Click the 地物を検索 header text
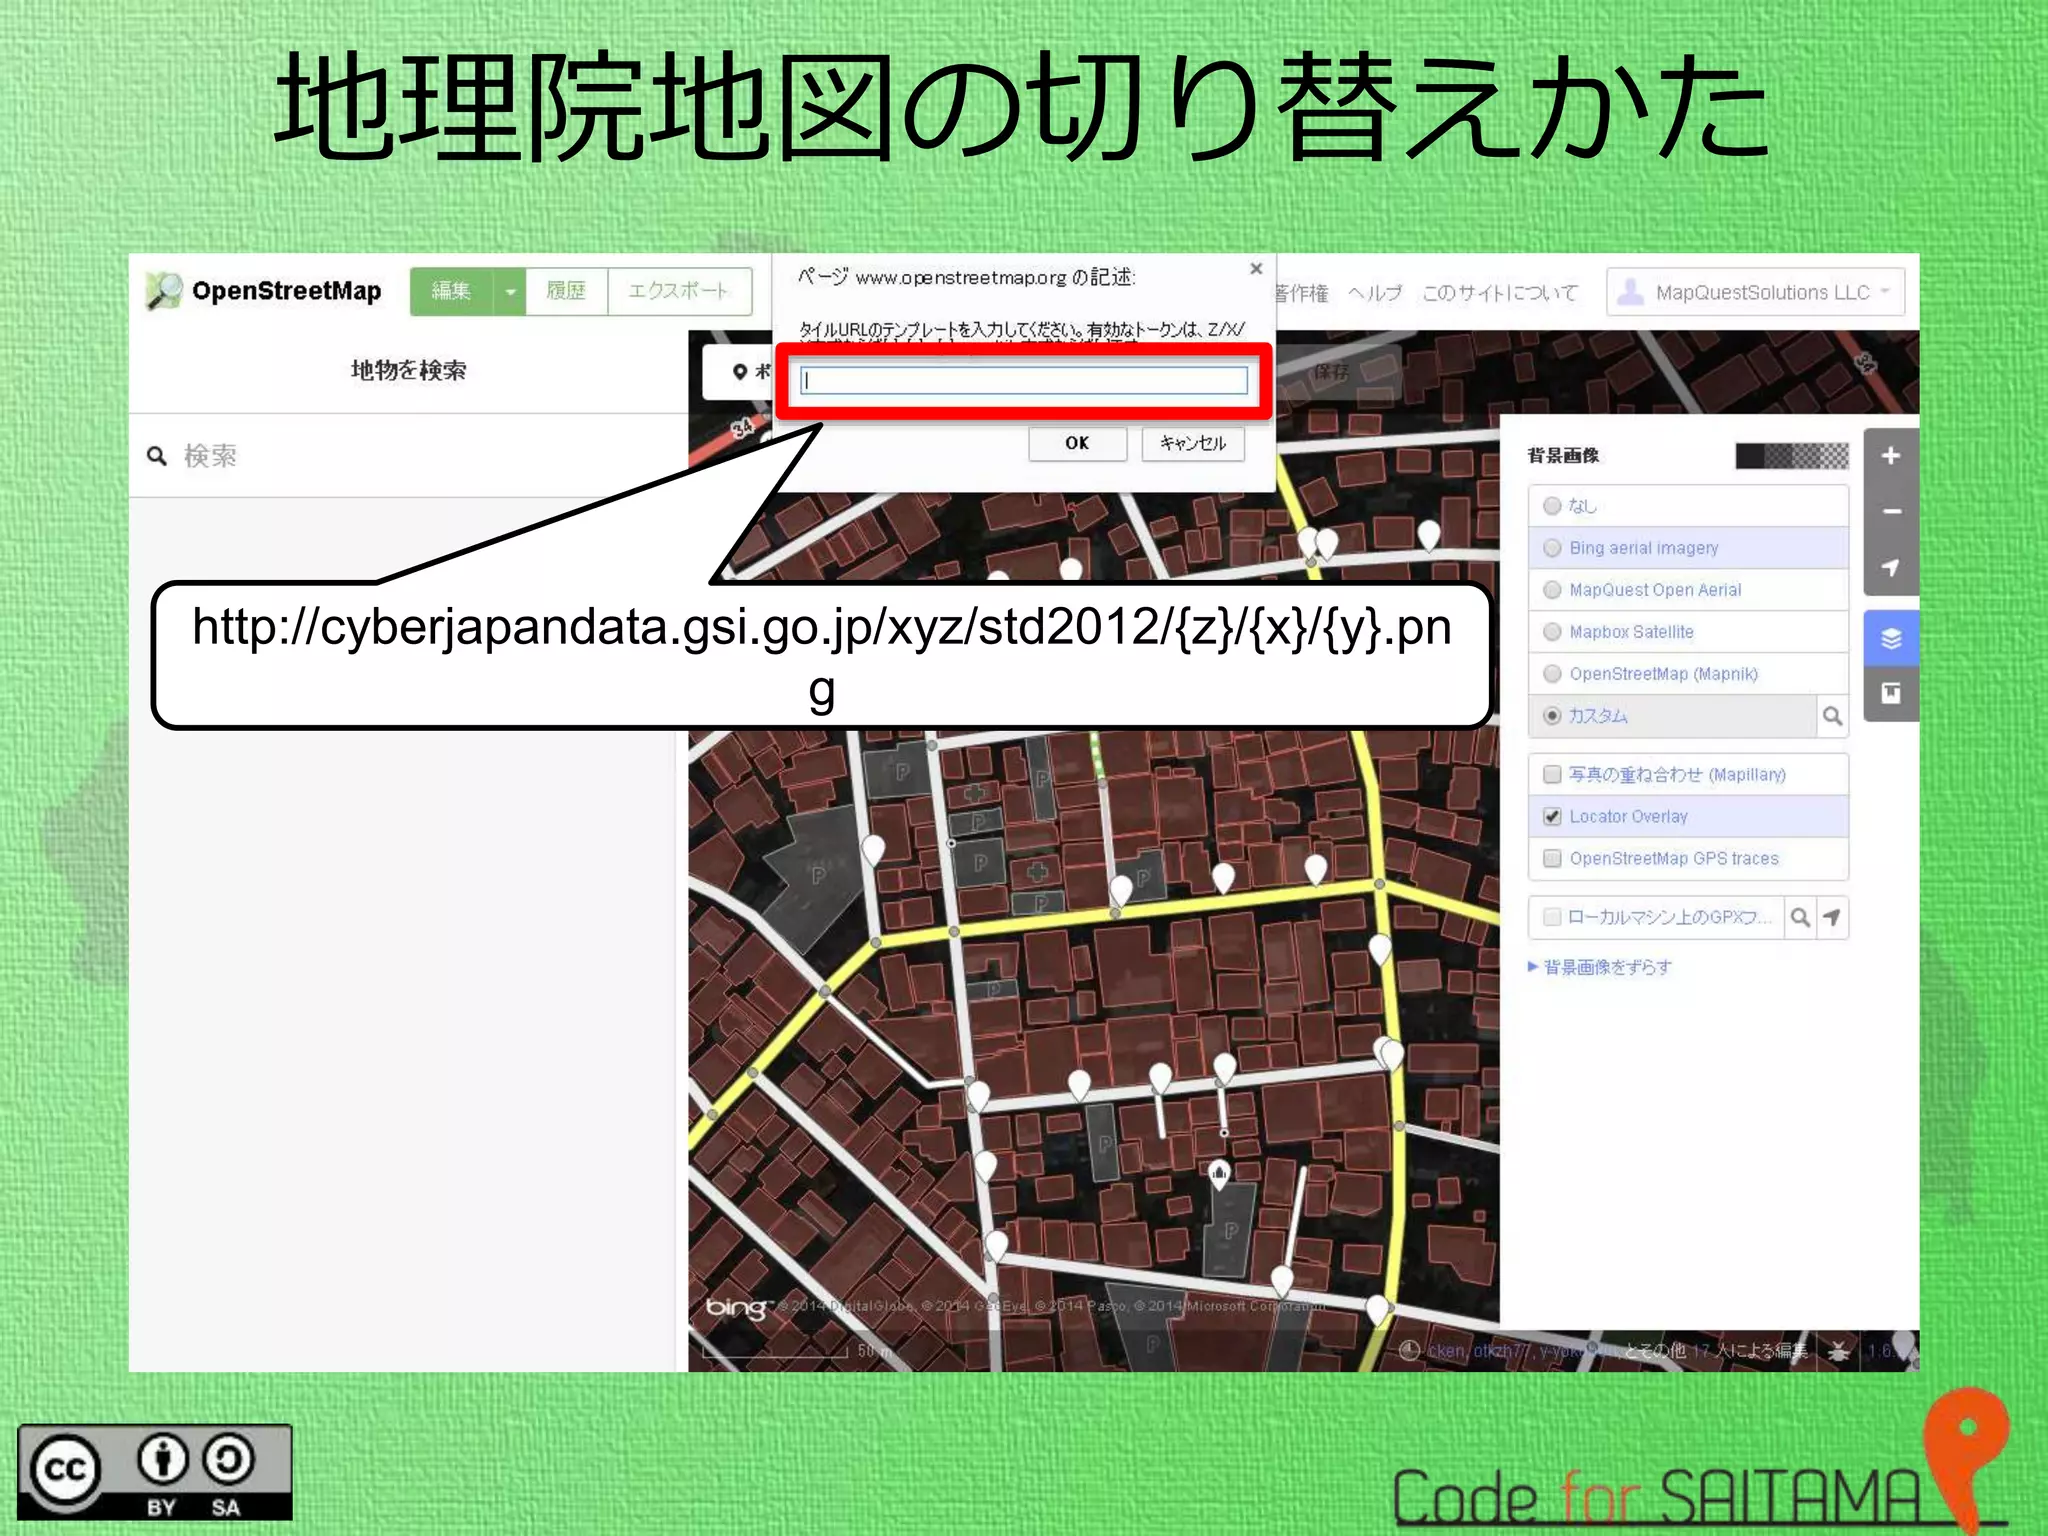 pyautogui.click(x=408, y=371)
